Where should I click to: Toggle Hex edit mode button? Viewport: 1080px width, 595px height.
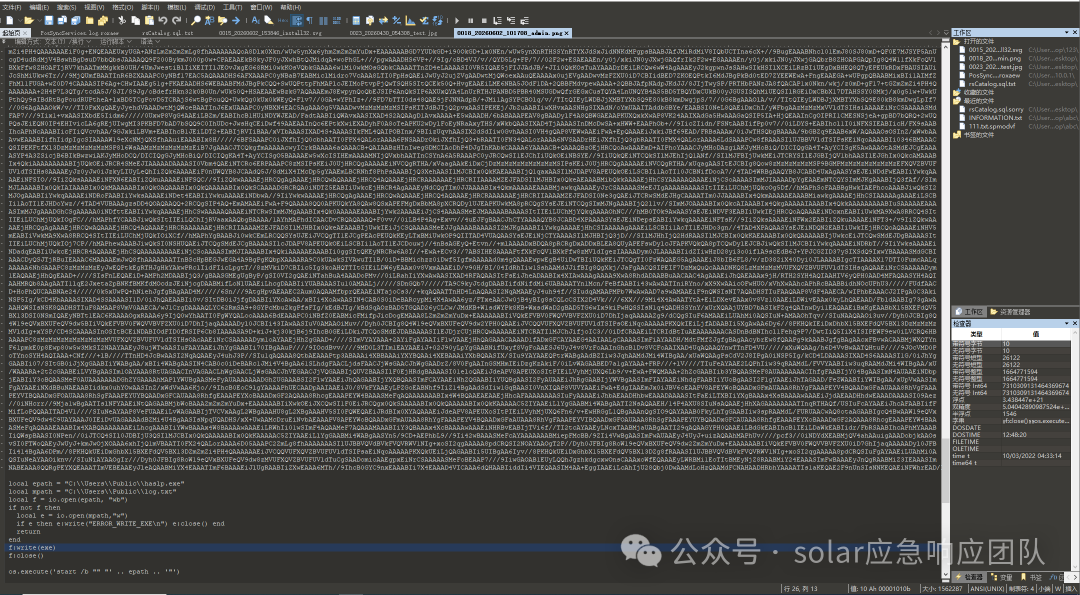coord(282,20)
